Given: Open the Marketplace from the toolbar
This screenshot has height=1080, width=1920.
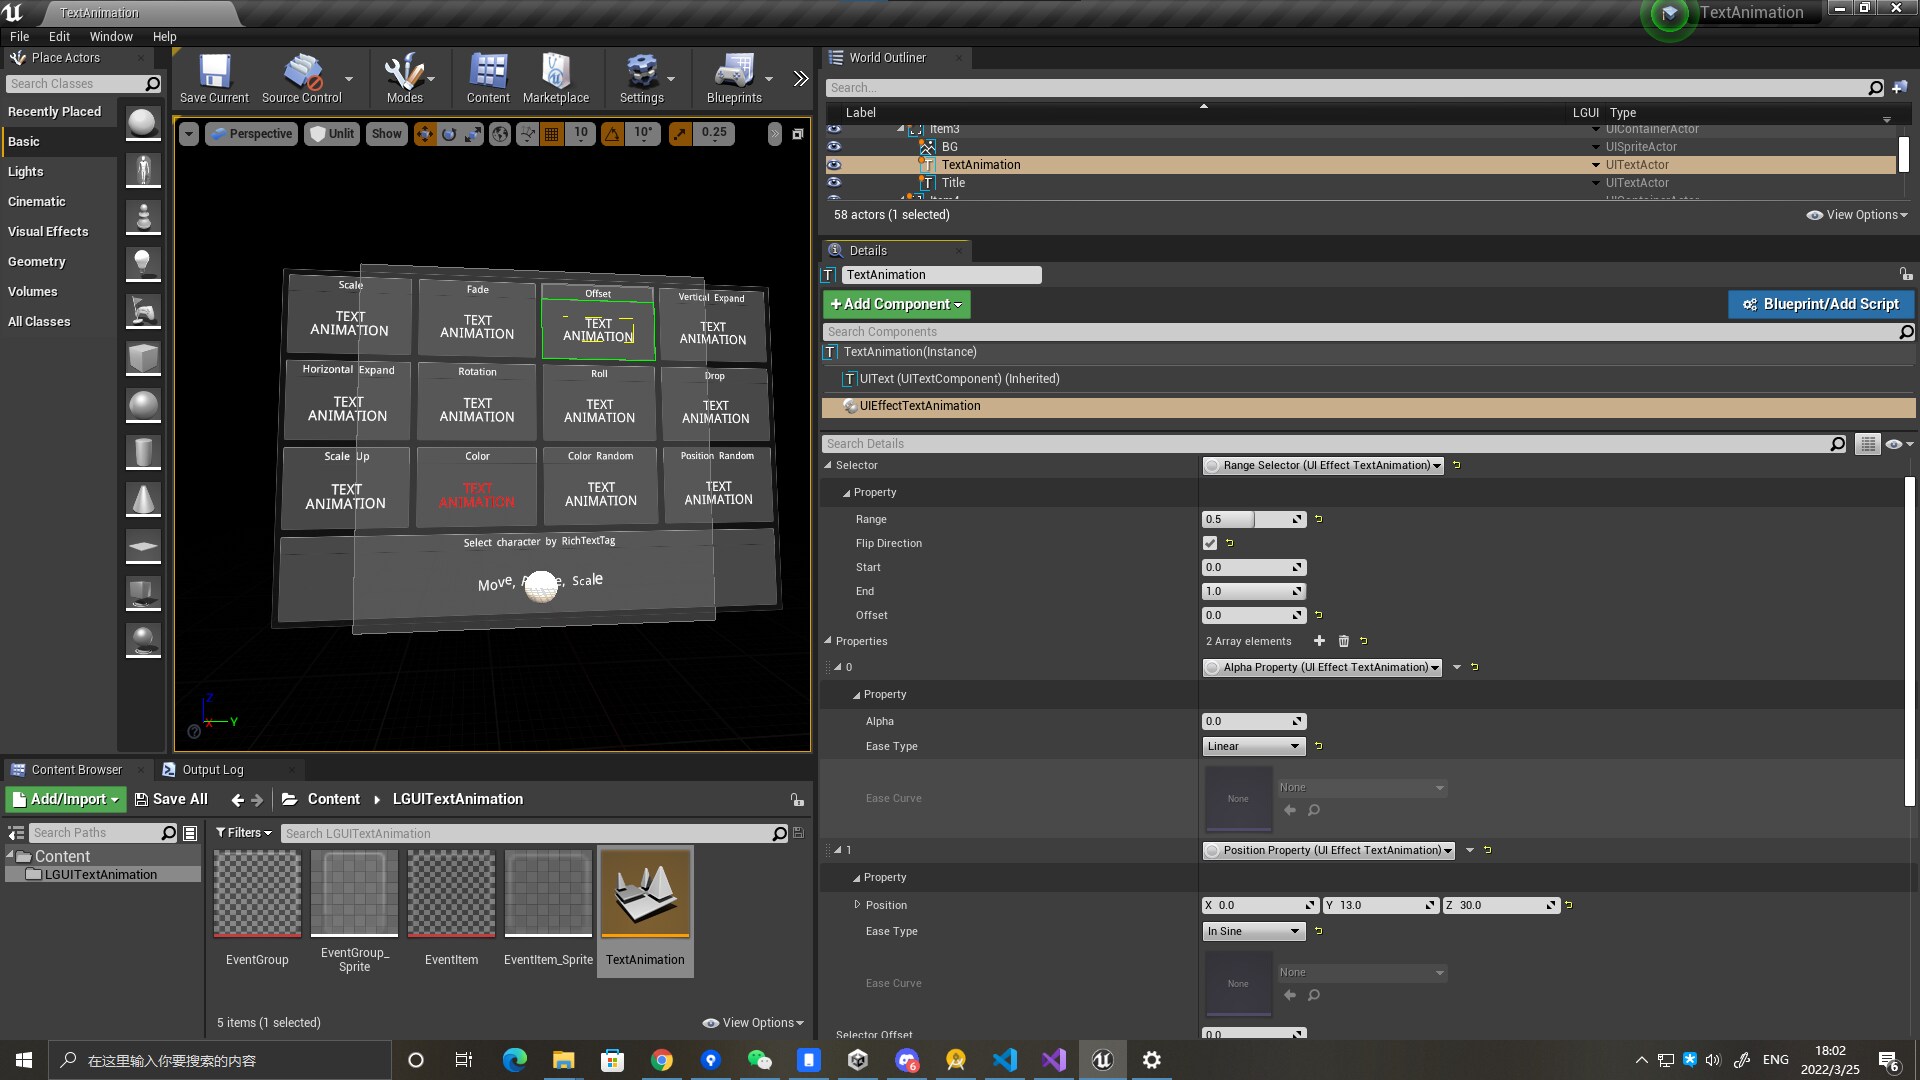Looking at the screenshot, I should coord(556,78).
